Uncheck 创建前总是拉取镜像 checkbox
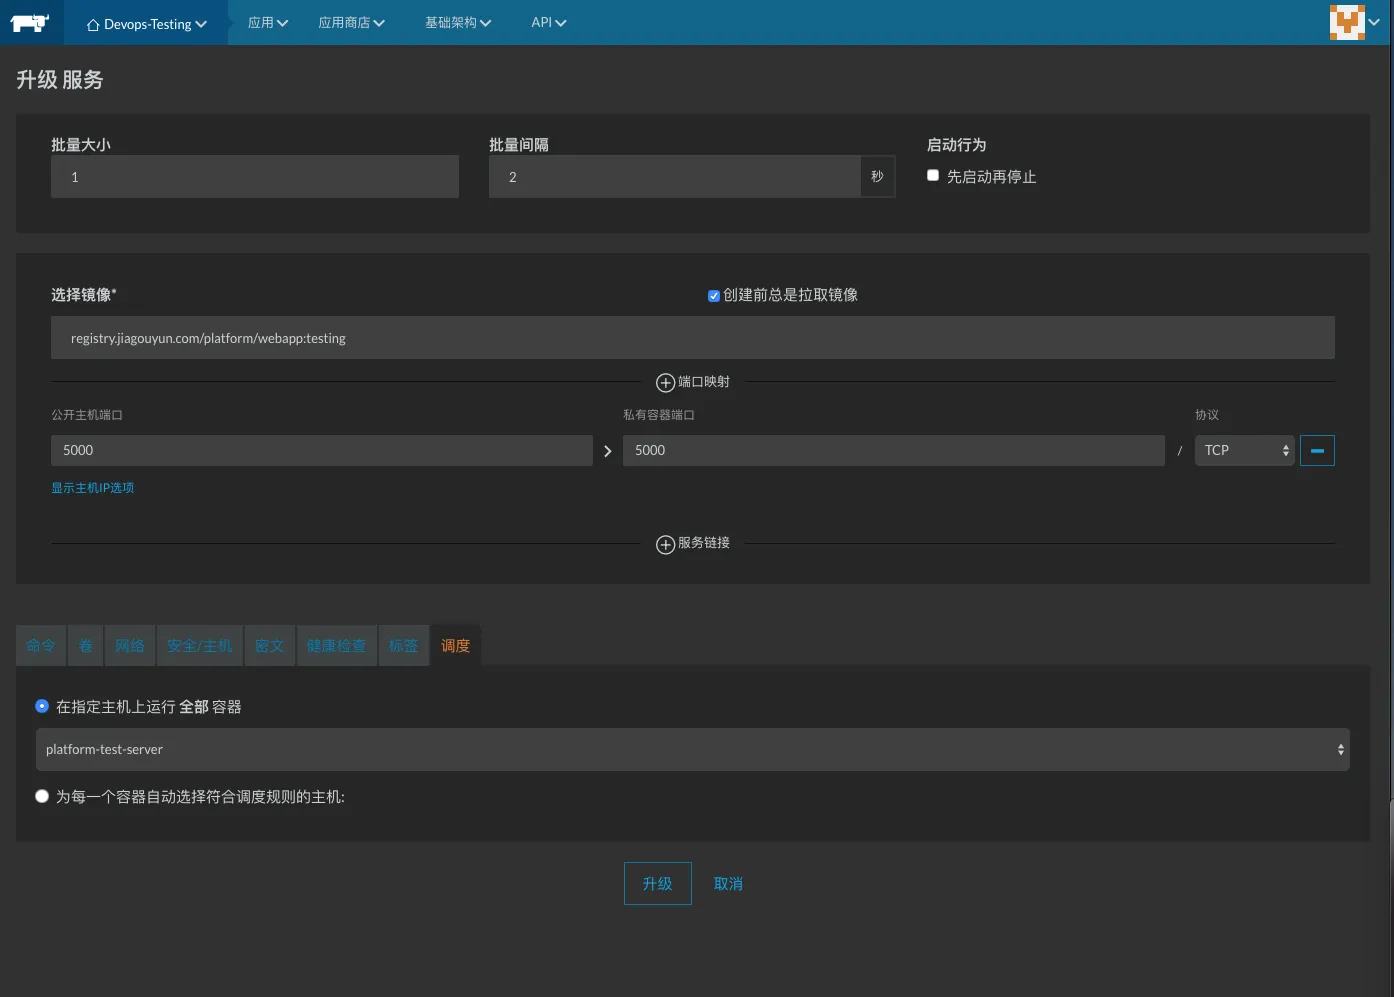The width and height of the screenshot is (1394, 997). click(714, 296)
